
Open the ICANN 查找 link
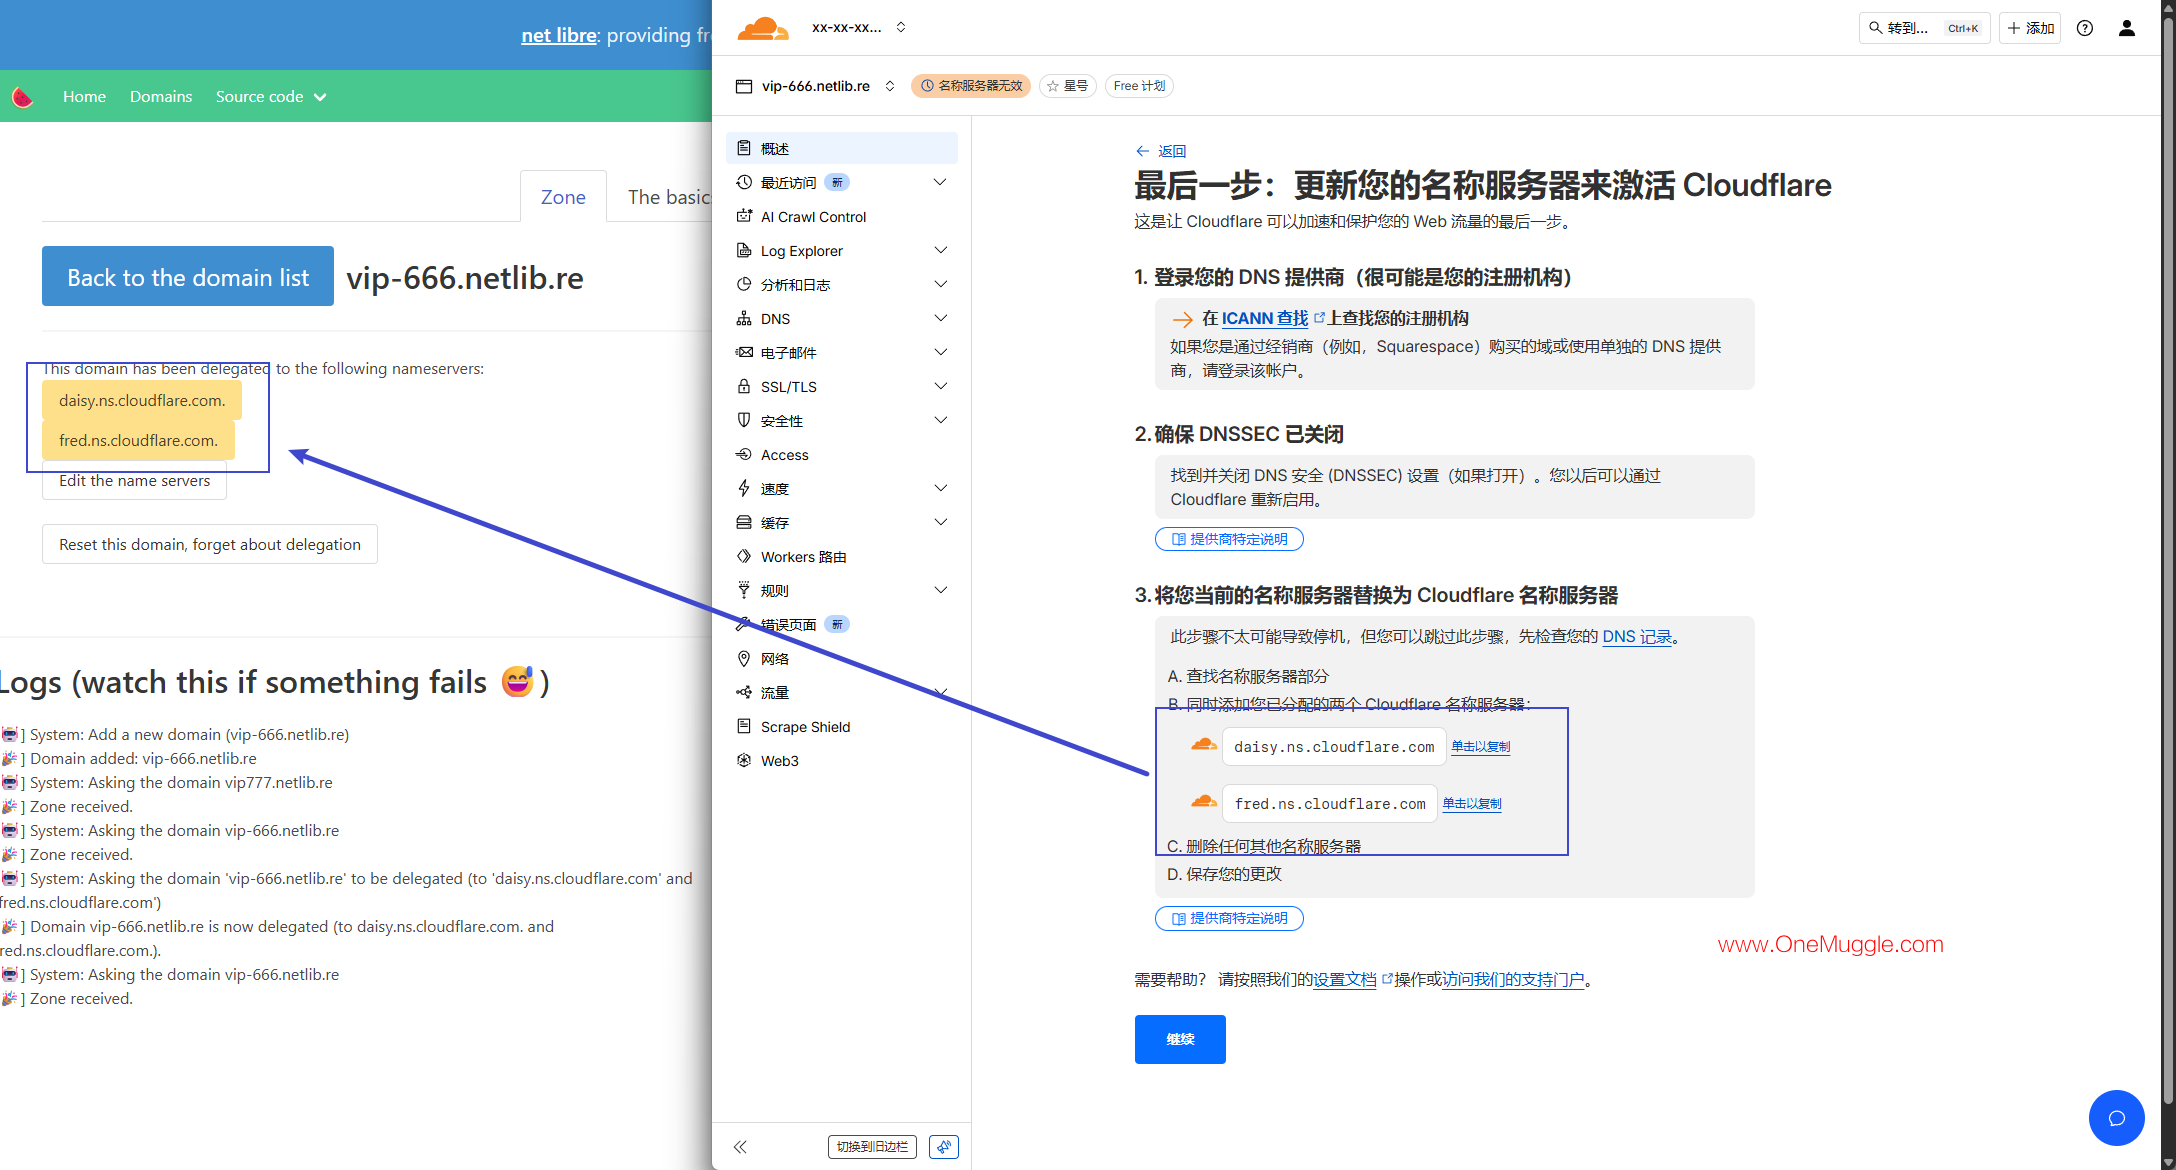(1264, 318)
